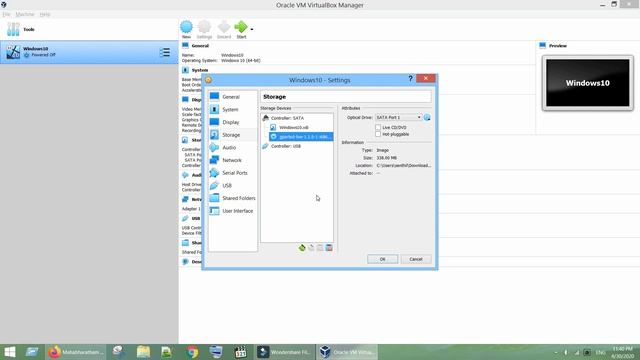The image size is (640, 360).
Task: Click the Oracle VM VirtualBox taskbar item
Action: coord(347,352)
